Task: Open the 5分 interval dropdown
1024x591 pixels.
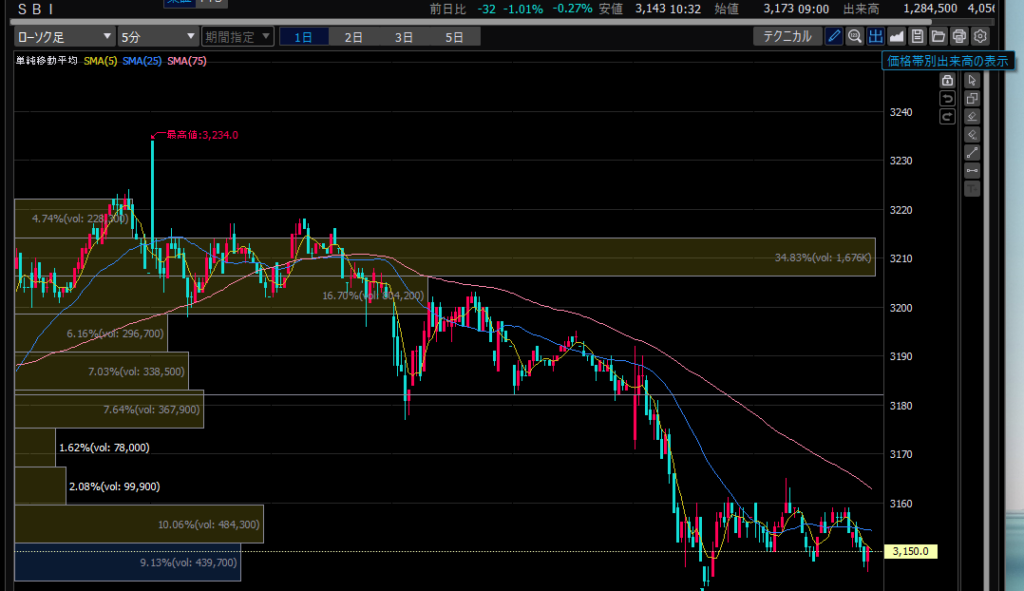Action: (157, 37)
